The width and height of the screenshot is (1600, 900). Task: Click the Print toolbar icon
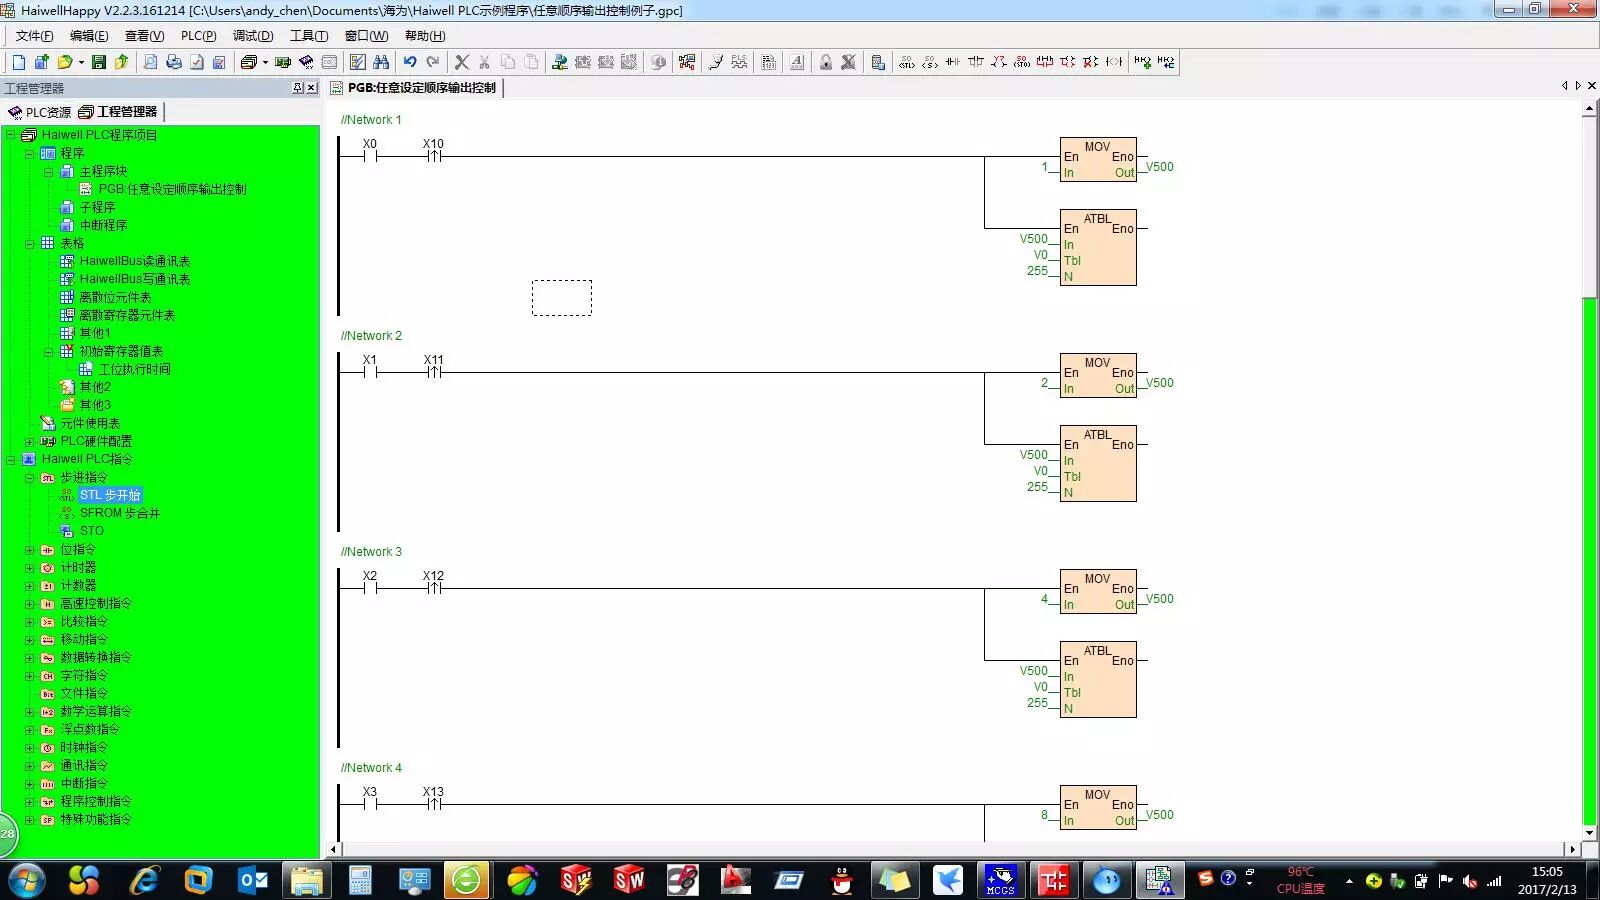point(174,62)
